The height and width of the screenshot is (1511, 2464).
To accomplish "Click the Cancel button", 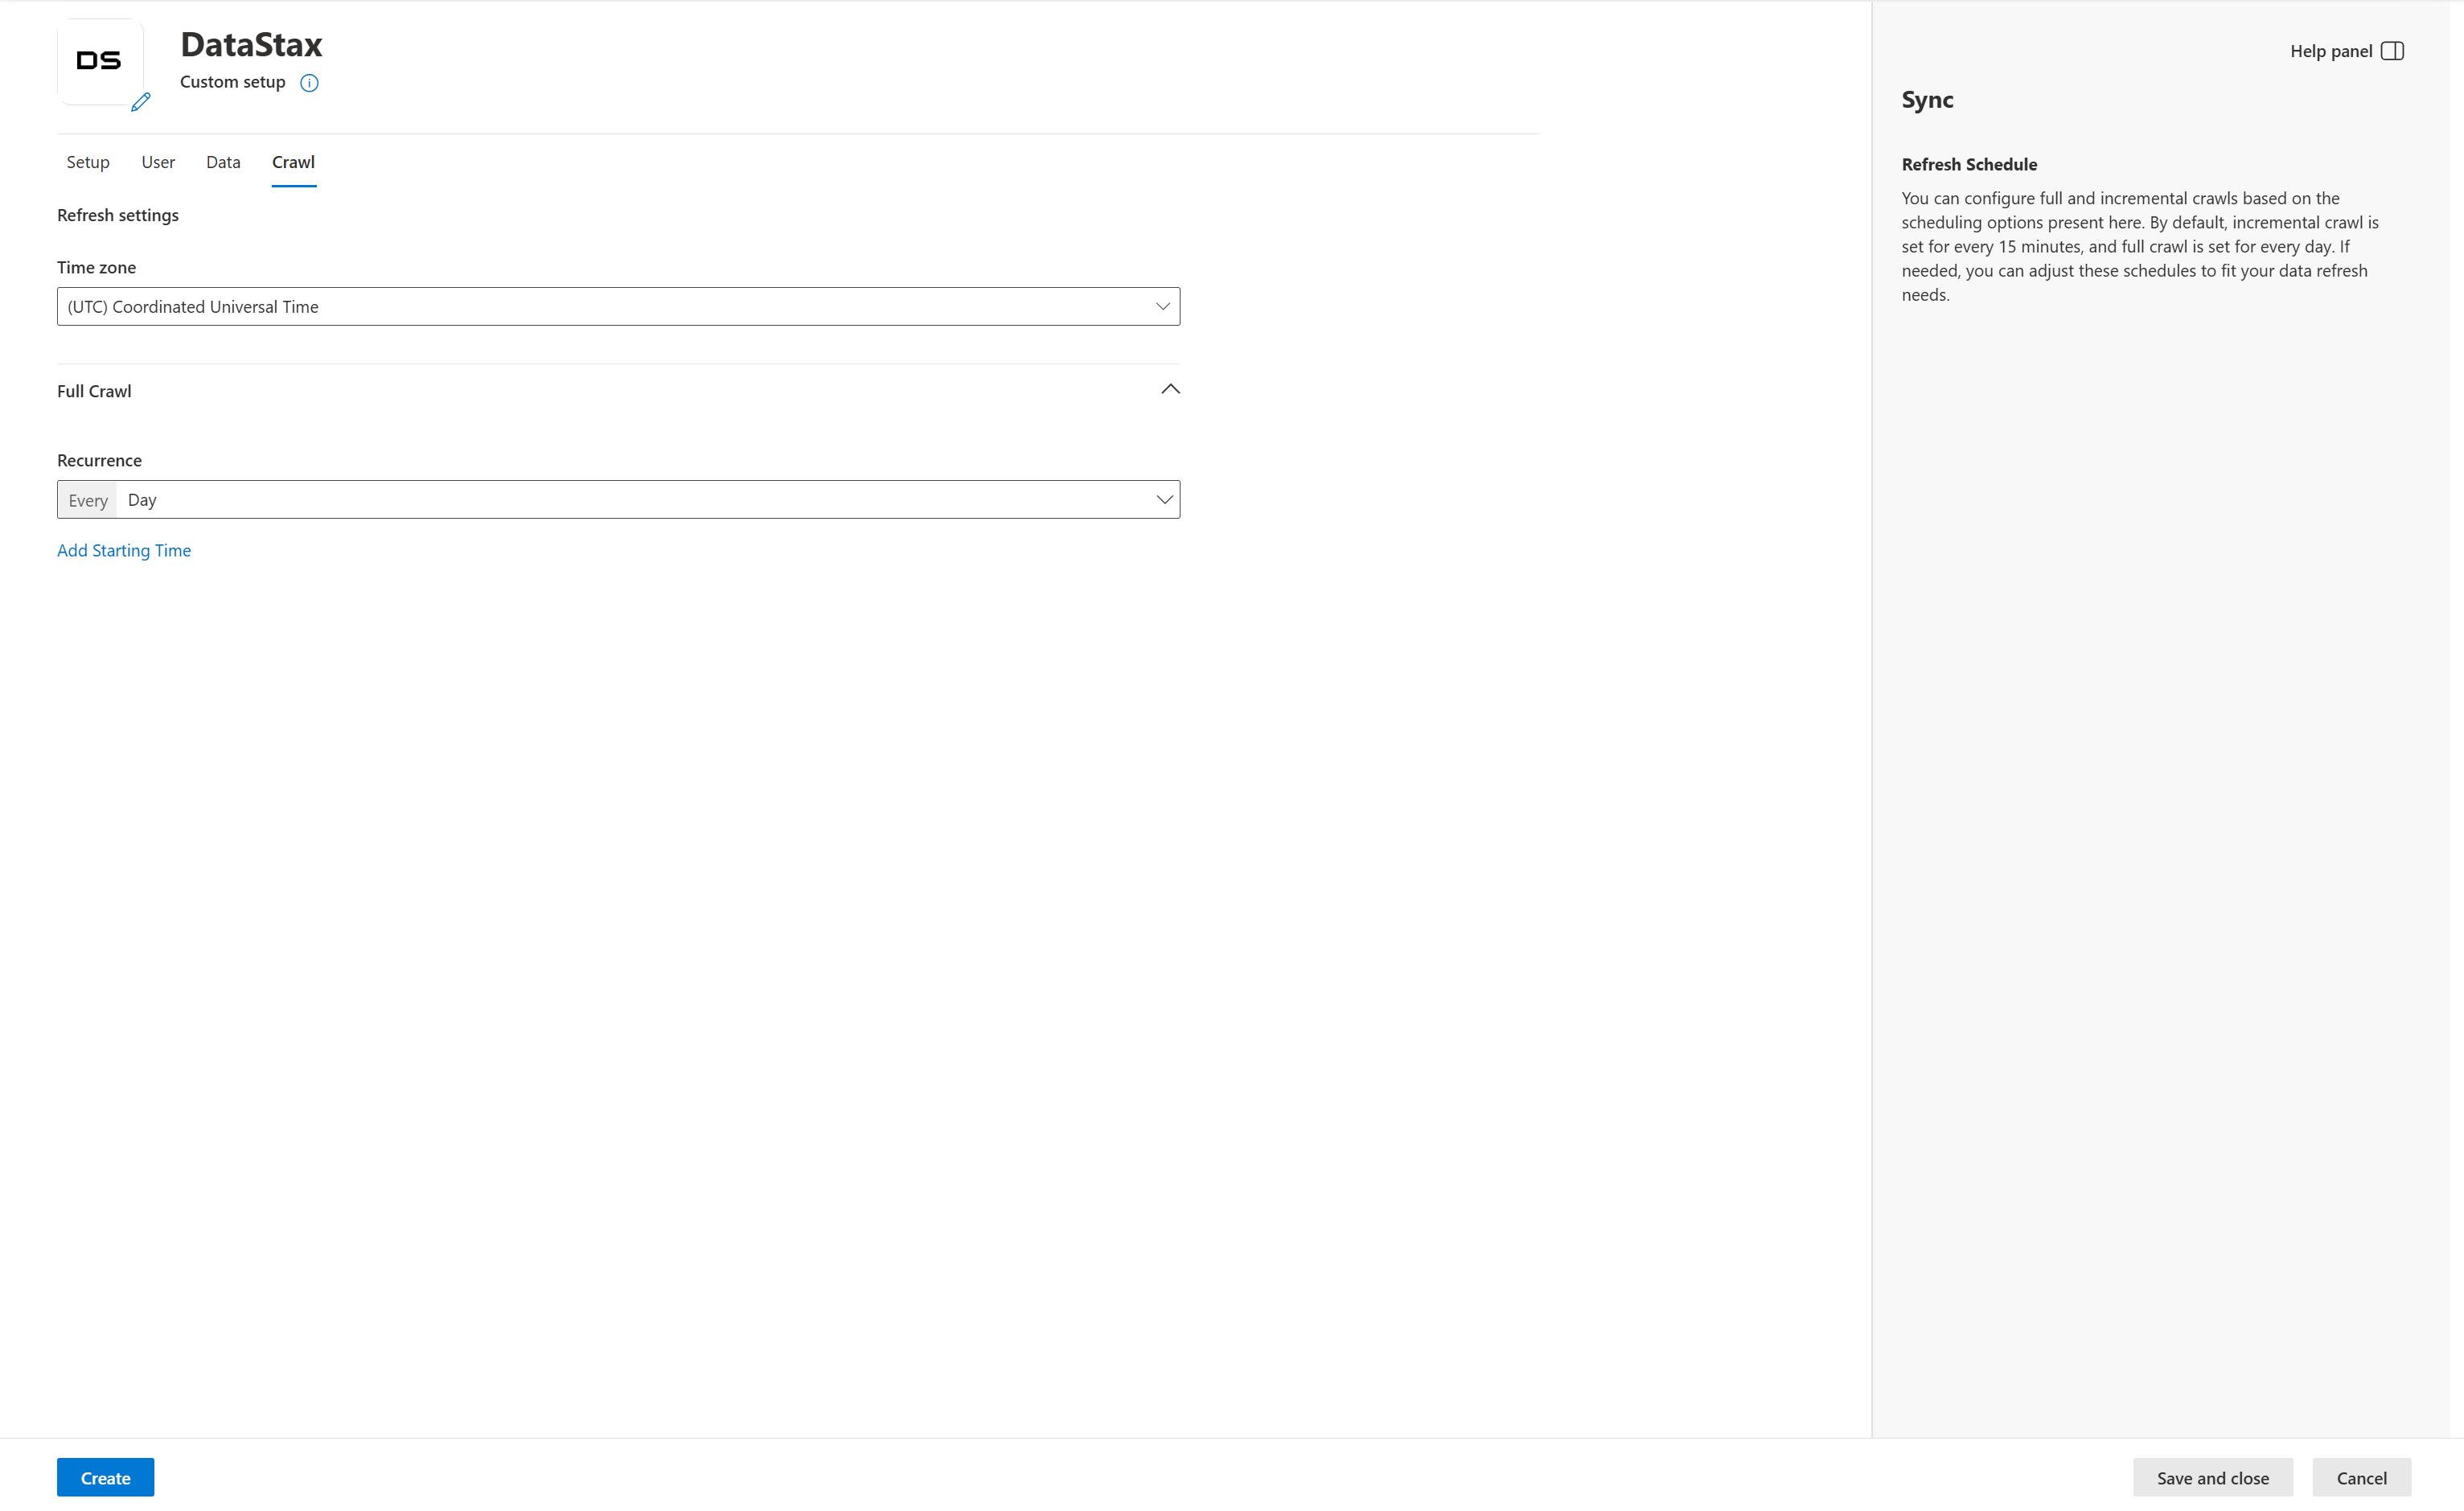I will [x=2361, y=1477].
